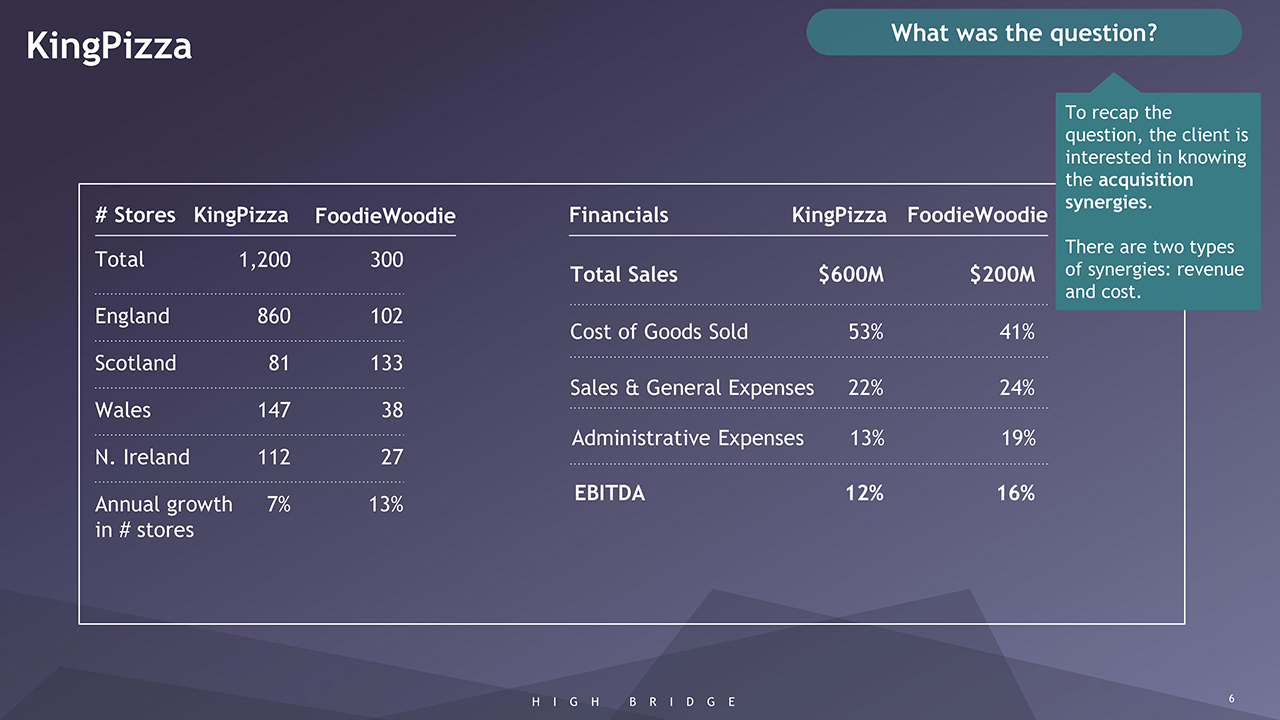Click the HIGH BRIDGE footer text
Image resolution: width=1280 pixels, height=720 pixels.
pyautogui.click(x=635, y=702)
